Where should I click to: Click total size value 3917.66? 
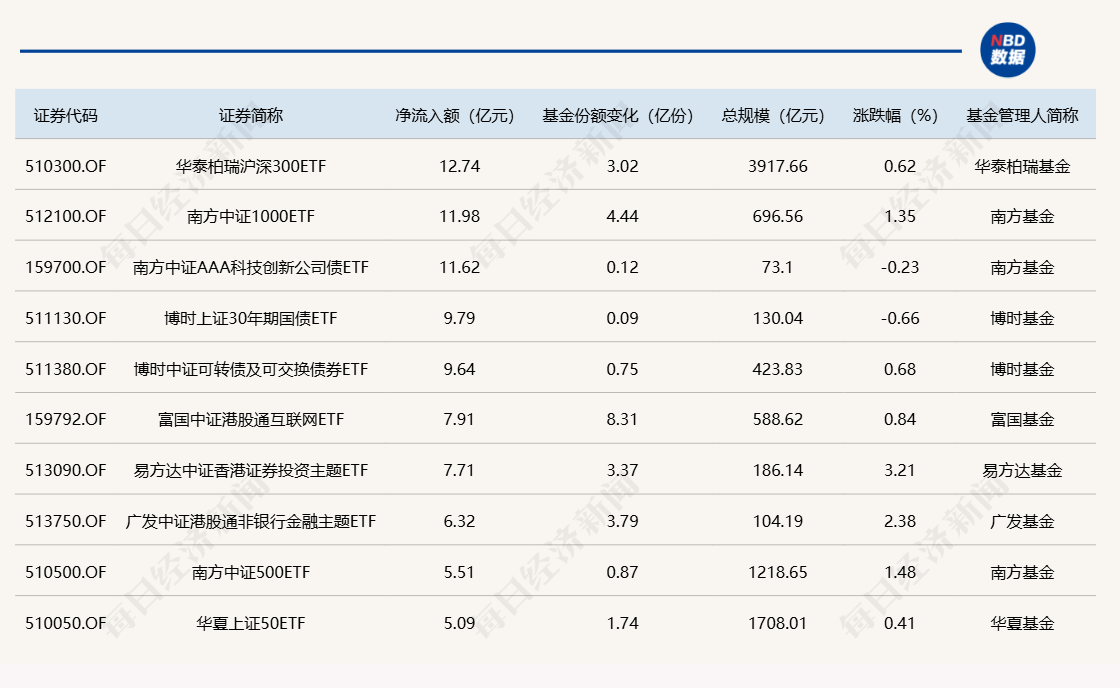click(x=778, y=166)
